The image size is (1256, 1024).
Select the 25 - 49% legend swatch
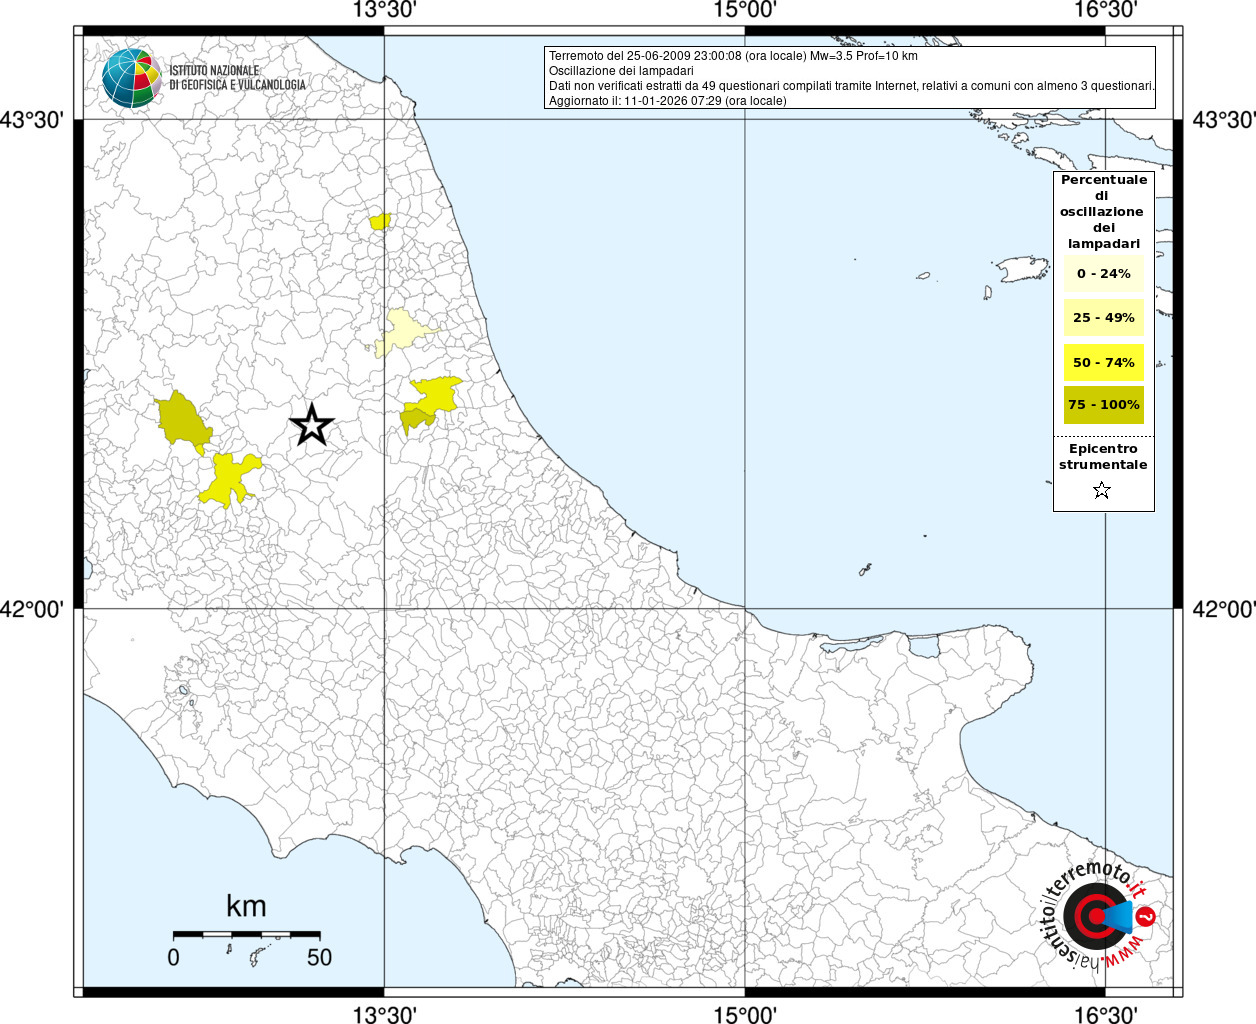tap(1104, 317)
